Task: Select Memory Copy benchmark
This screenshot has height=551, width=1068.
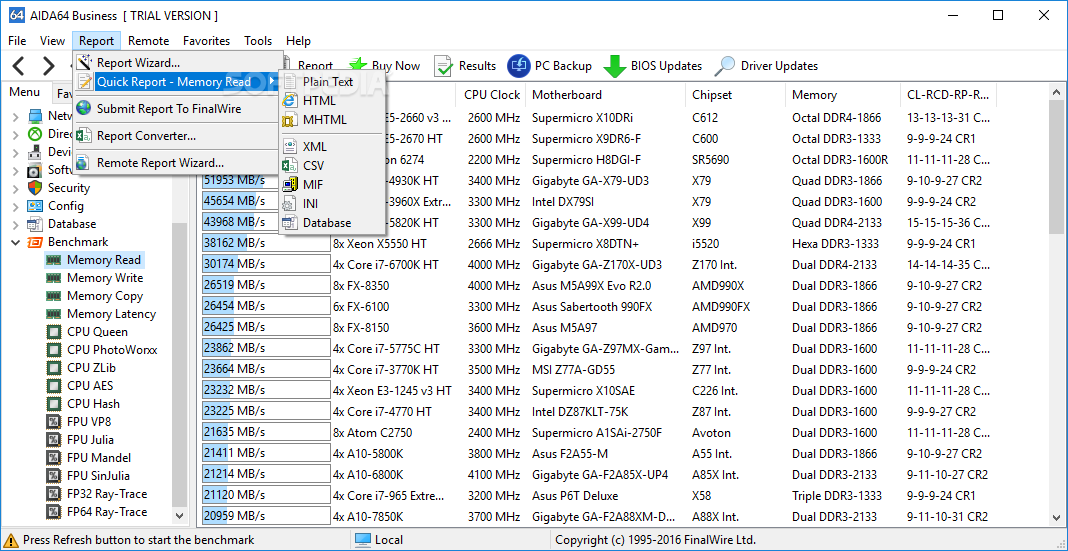Action: point(105,296)
